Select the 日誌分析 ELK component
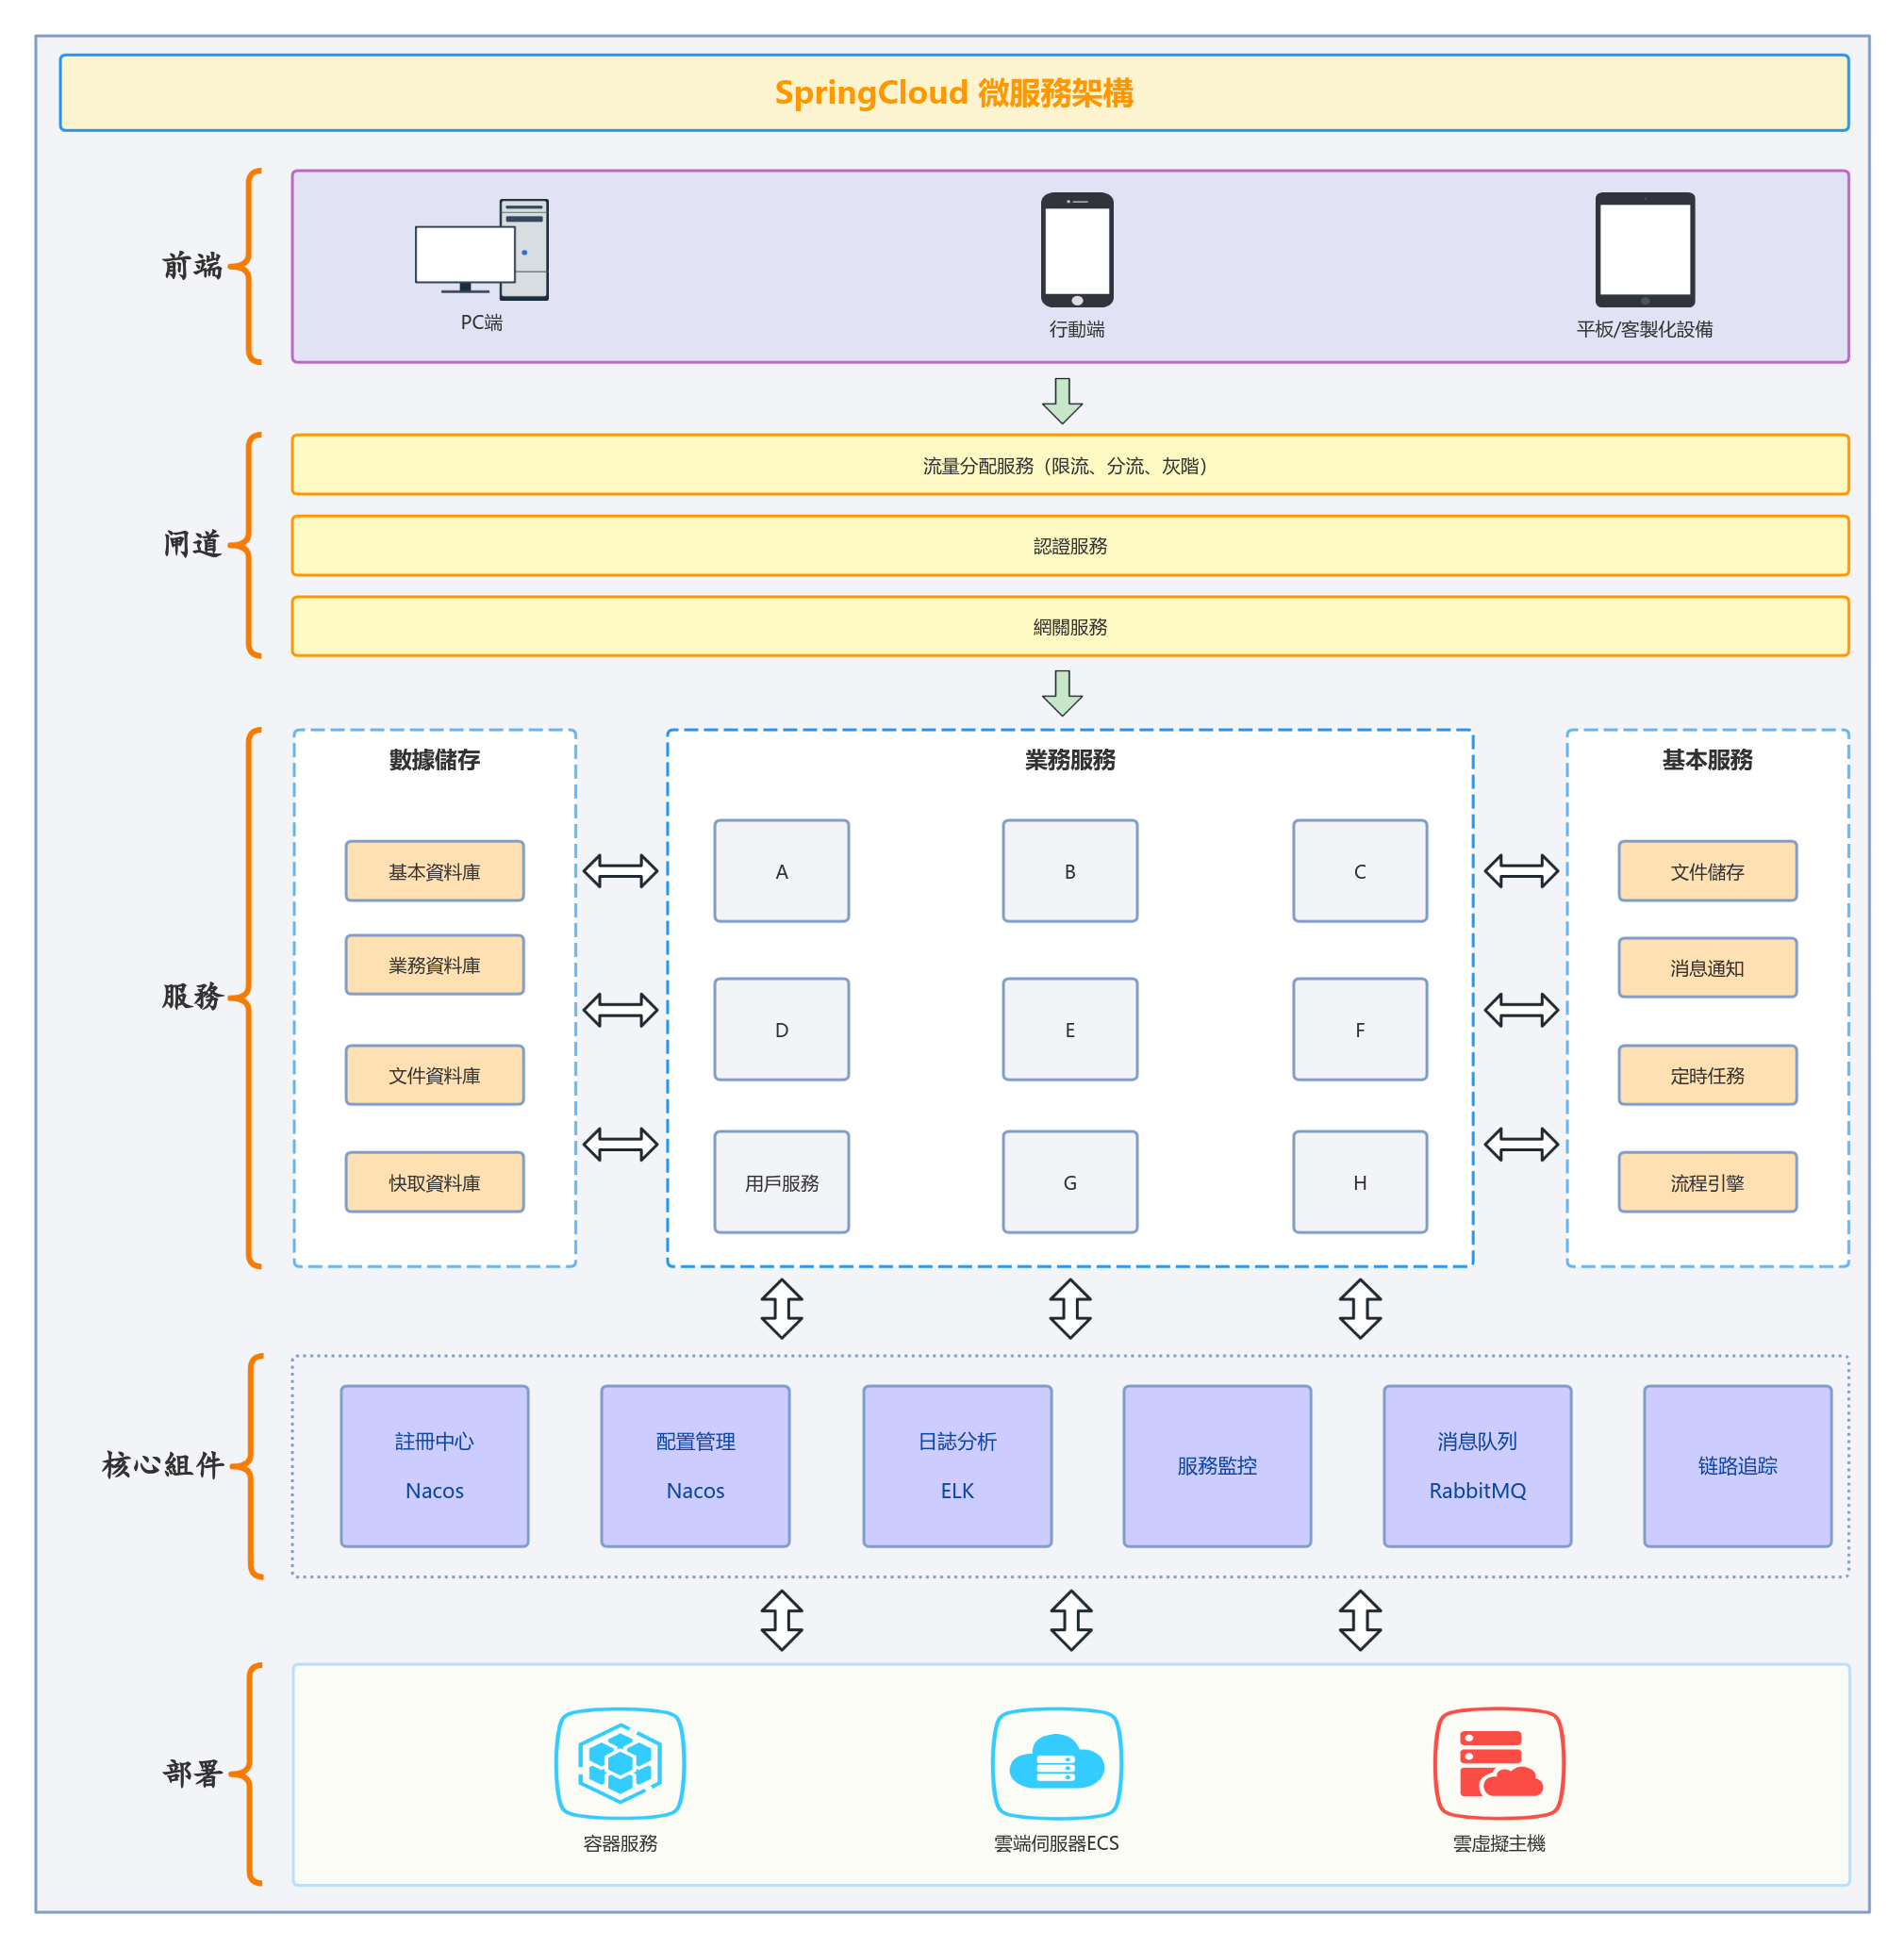The height and width of the screenshot is (1947, 1904). pyautogui.click(x=957, y=1466)
